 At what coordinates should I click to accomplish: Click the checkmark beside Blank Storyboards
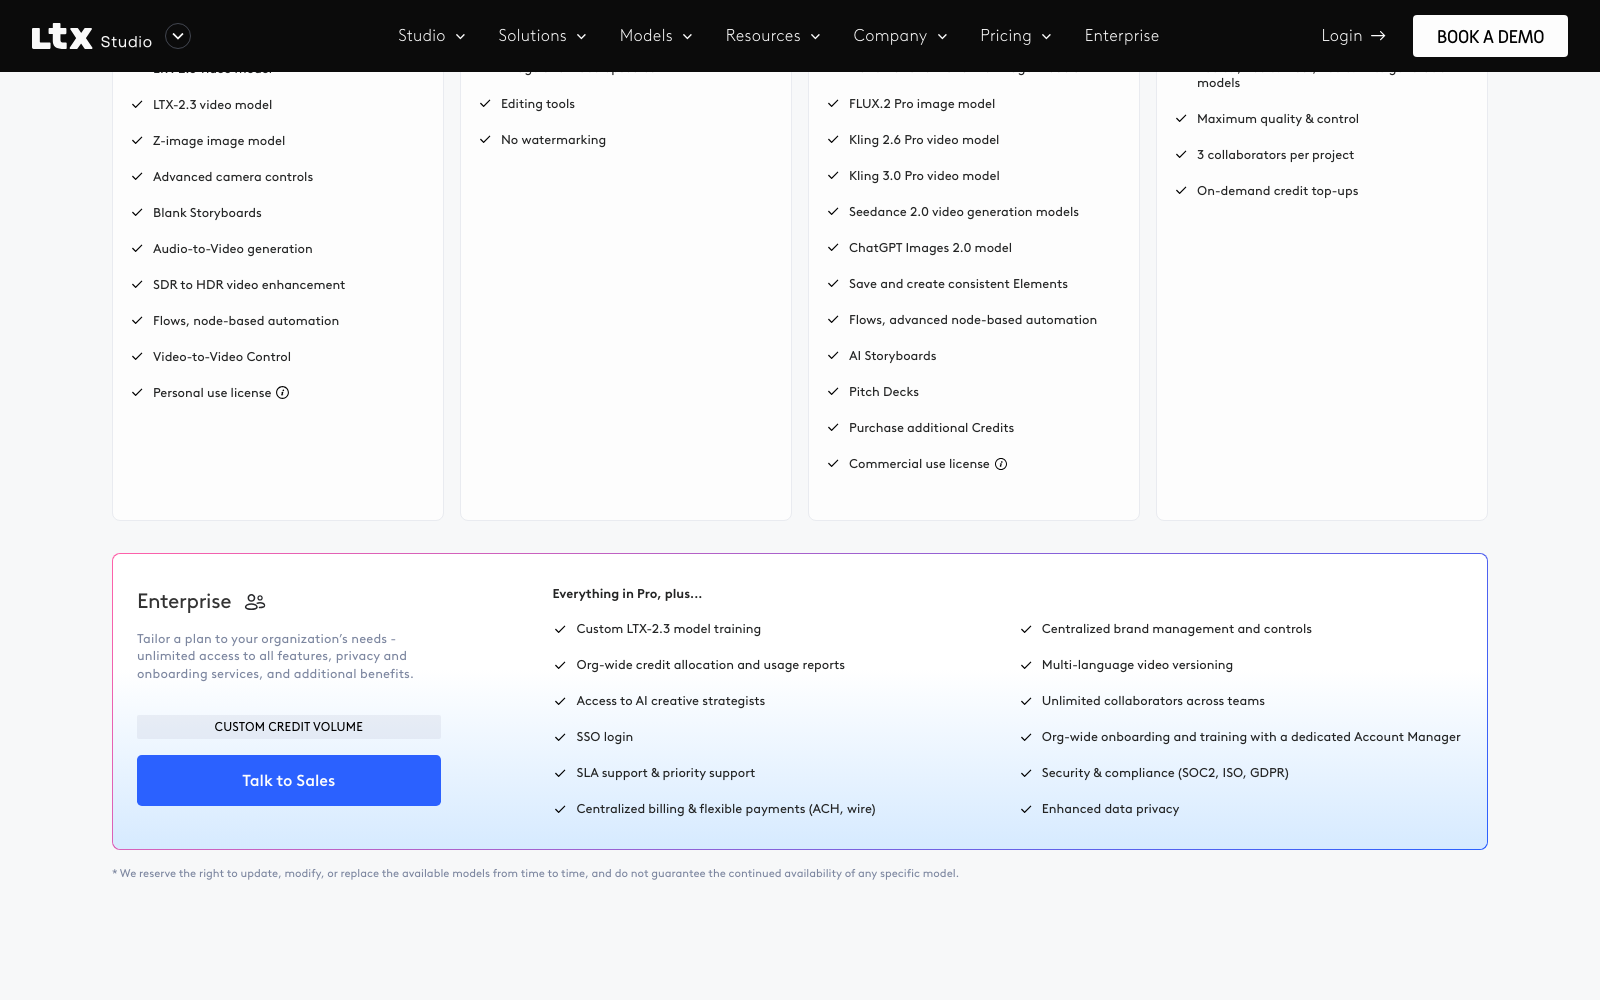point(137,213)
